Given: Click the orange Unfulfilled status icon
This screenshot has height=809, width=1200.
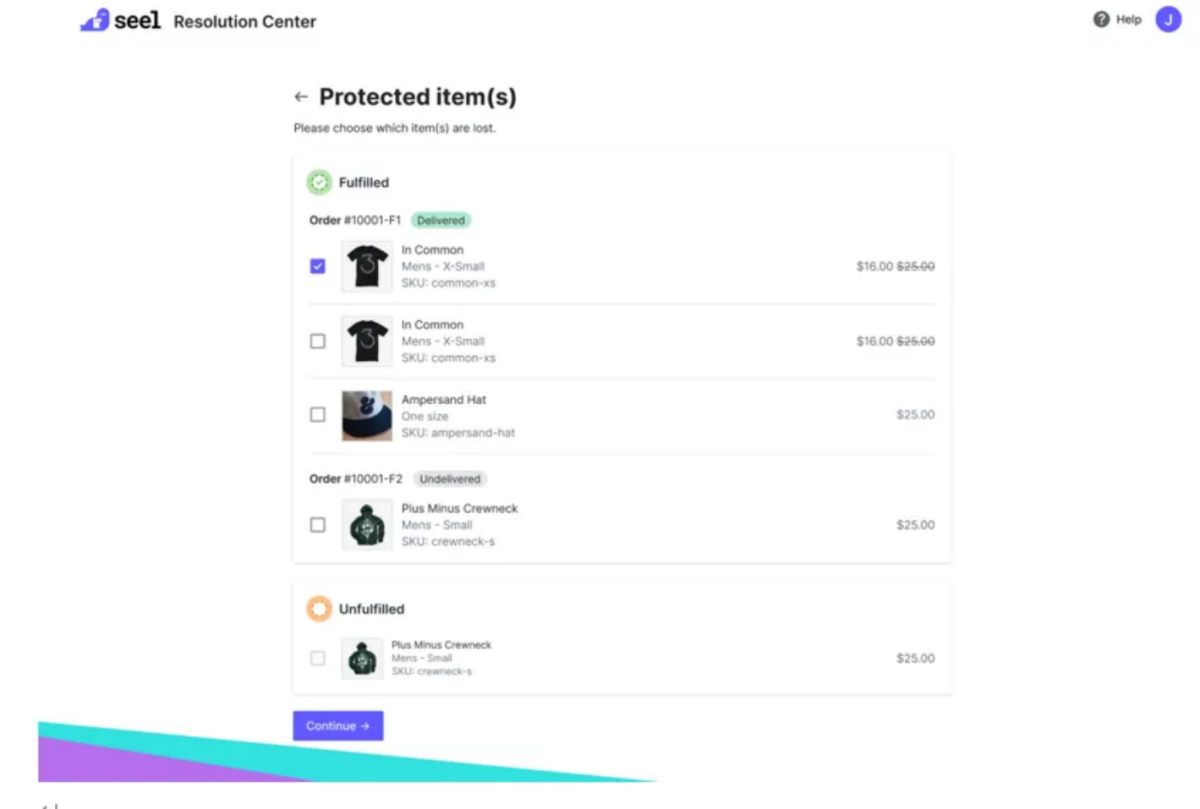Looking at the screenshot, I should [x=318, y=609].
